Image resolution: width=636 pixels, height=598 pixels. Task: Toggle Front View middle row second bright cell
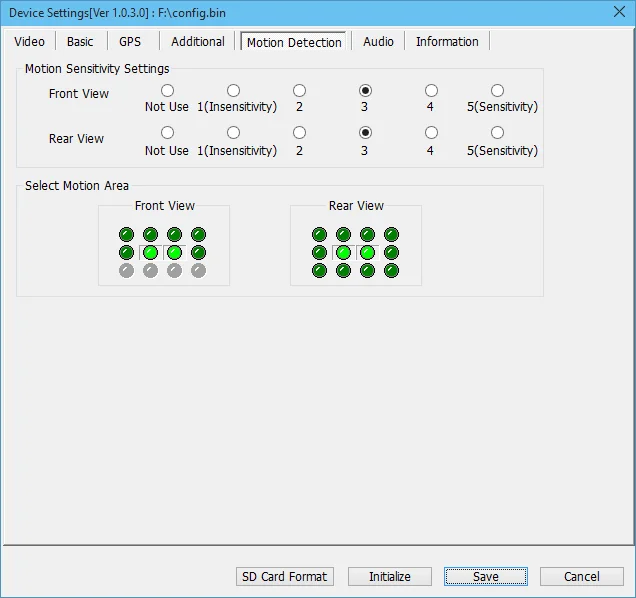(150, 252)
